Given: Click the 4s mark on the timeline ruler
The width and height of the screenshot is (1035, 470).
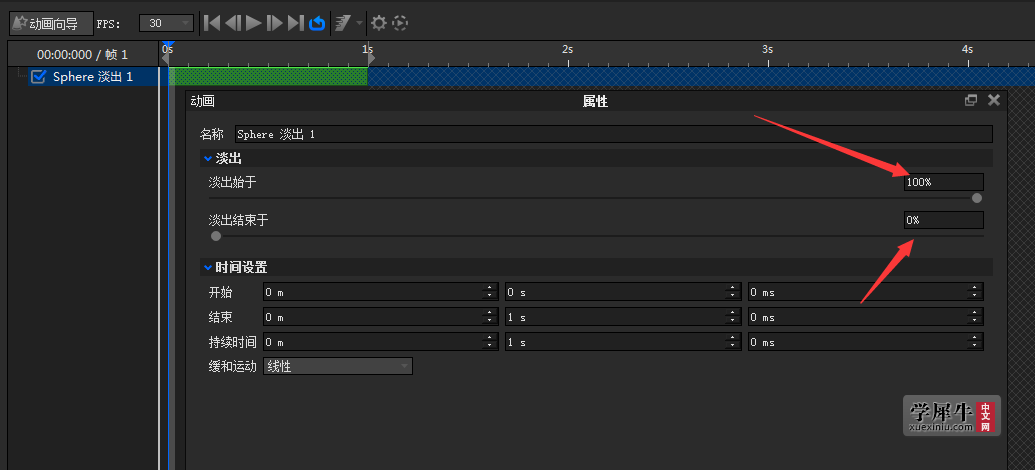Looking at the screenshot, I should [x=968, y=50].
